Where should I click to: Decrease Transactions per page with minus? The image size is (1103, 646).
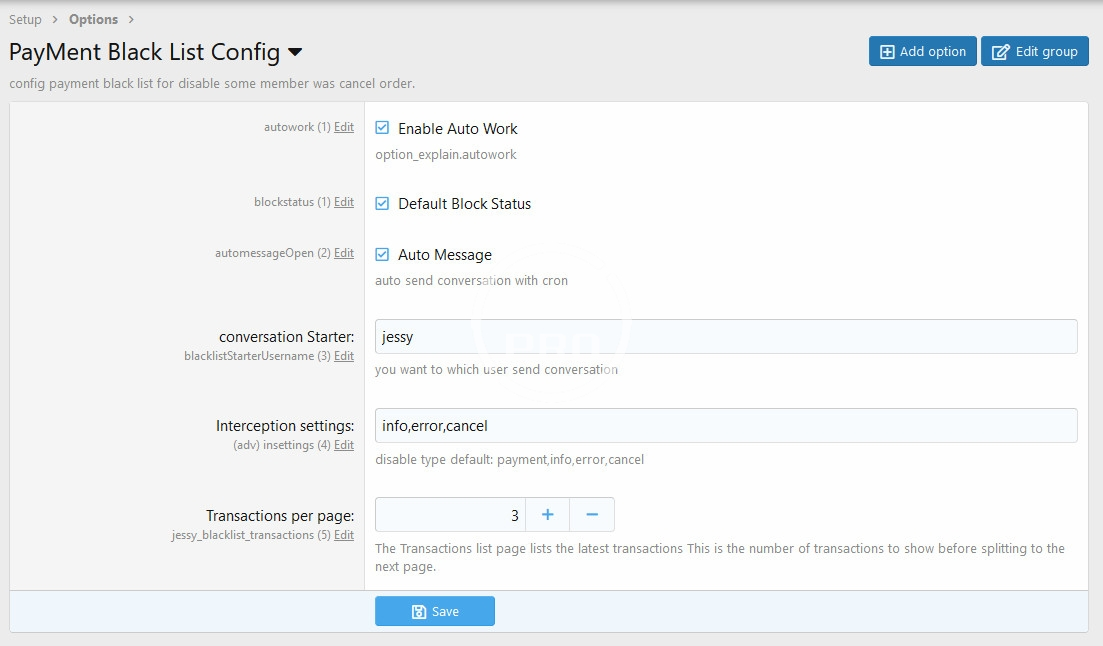click(x=592, y=515)
